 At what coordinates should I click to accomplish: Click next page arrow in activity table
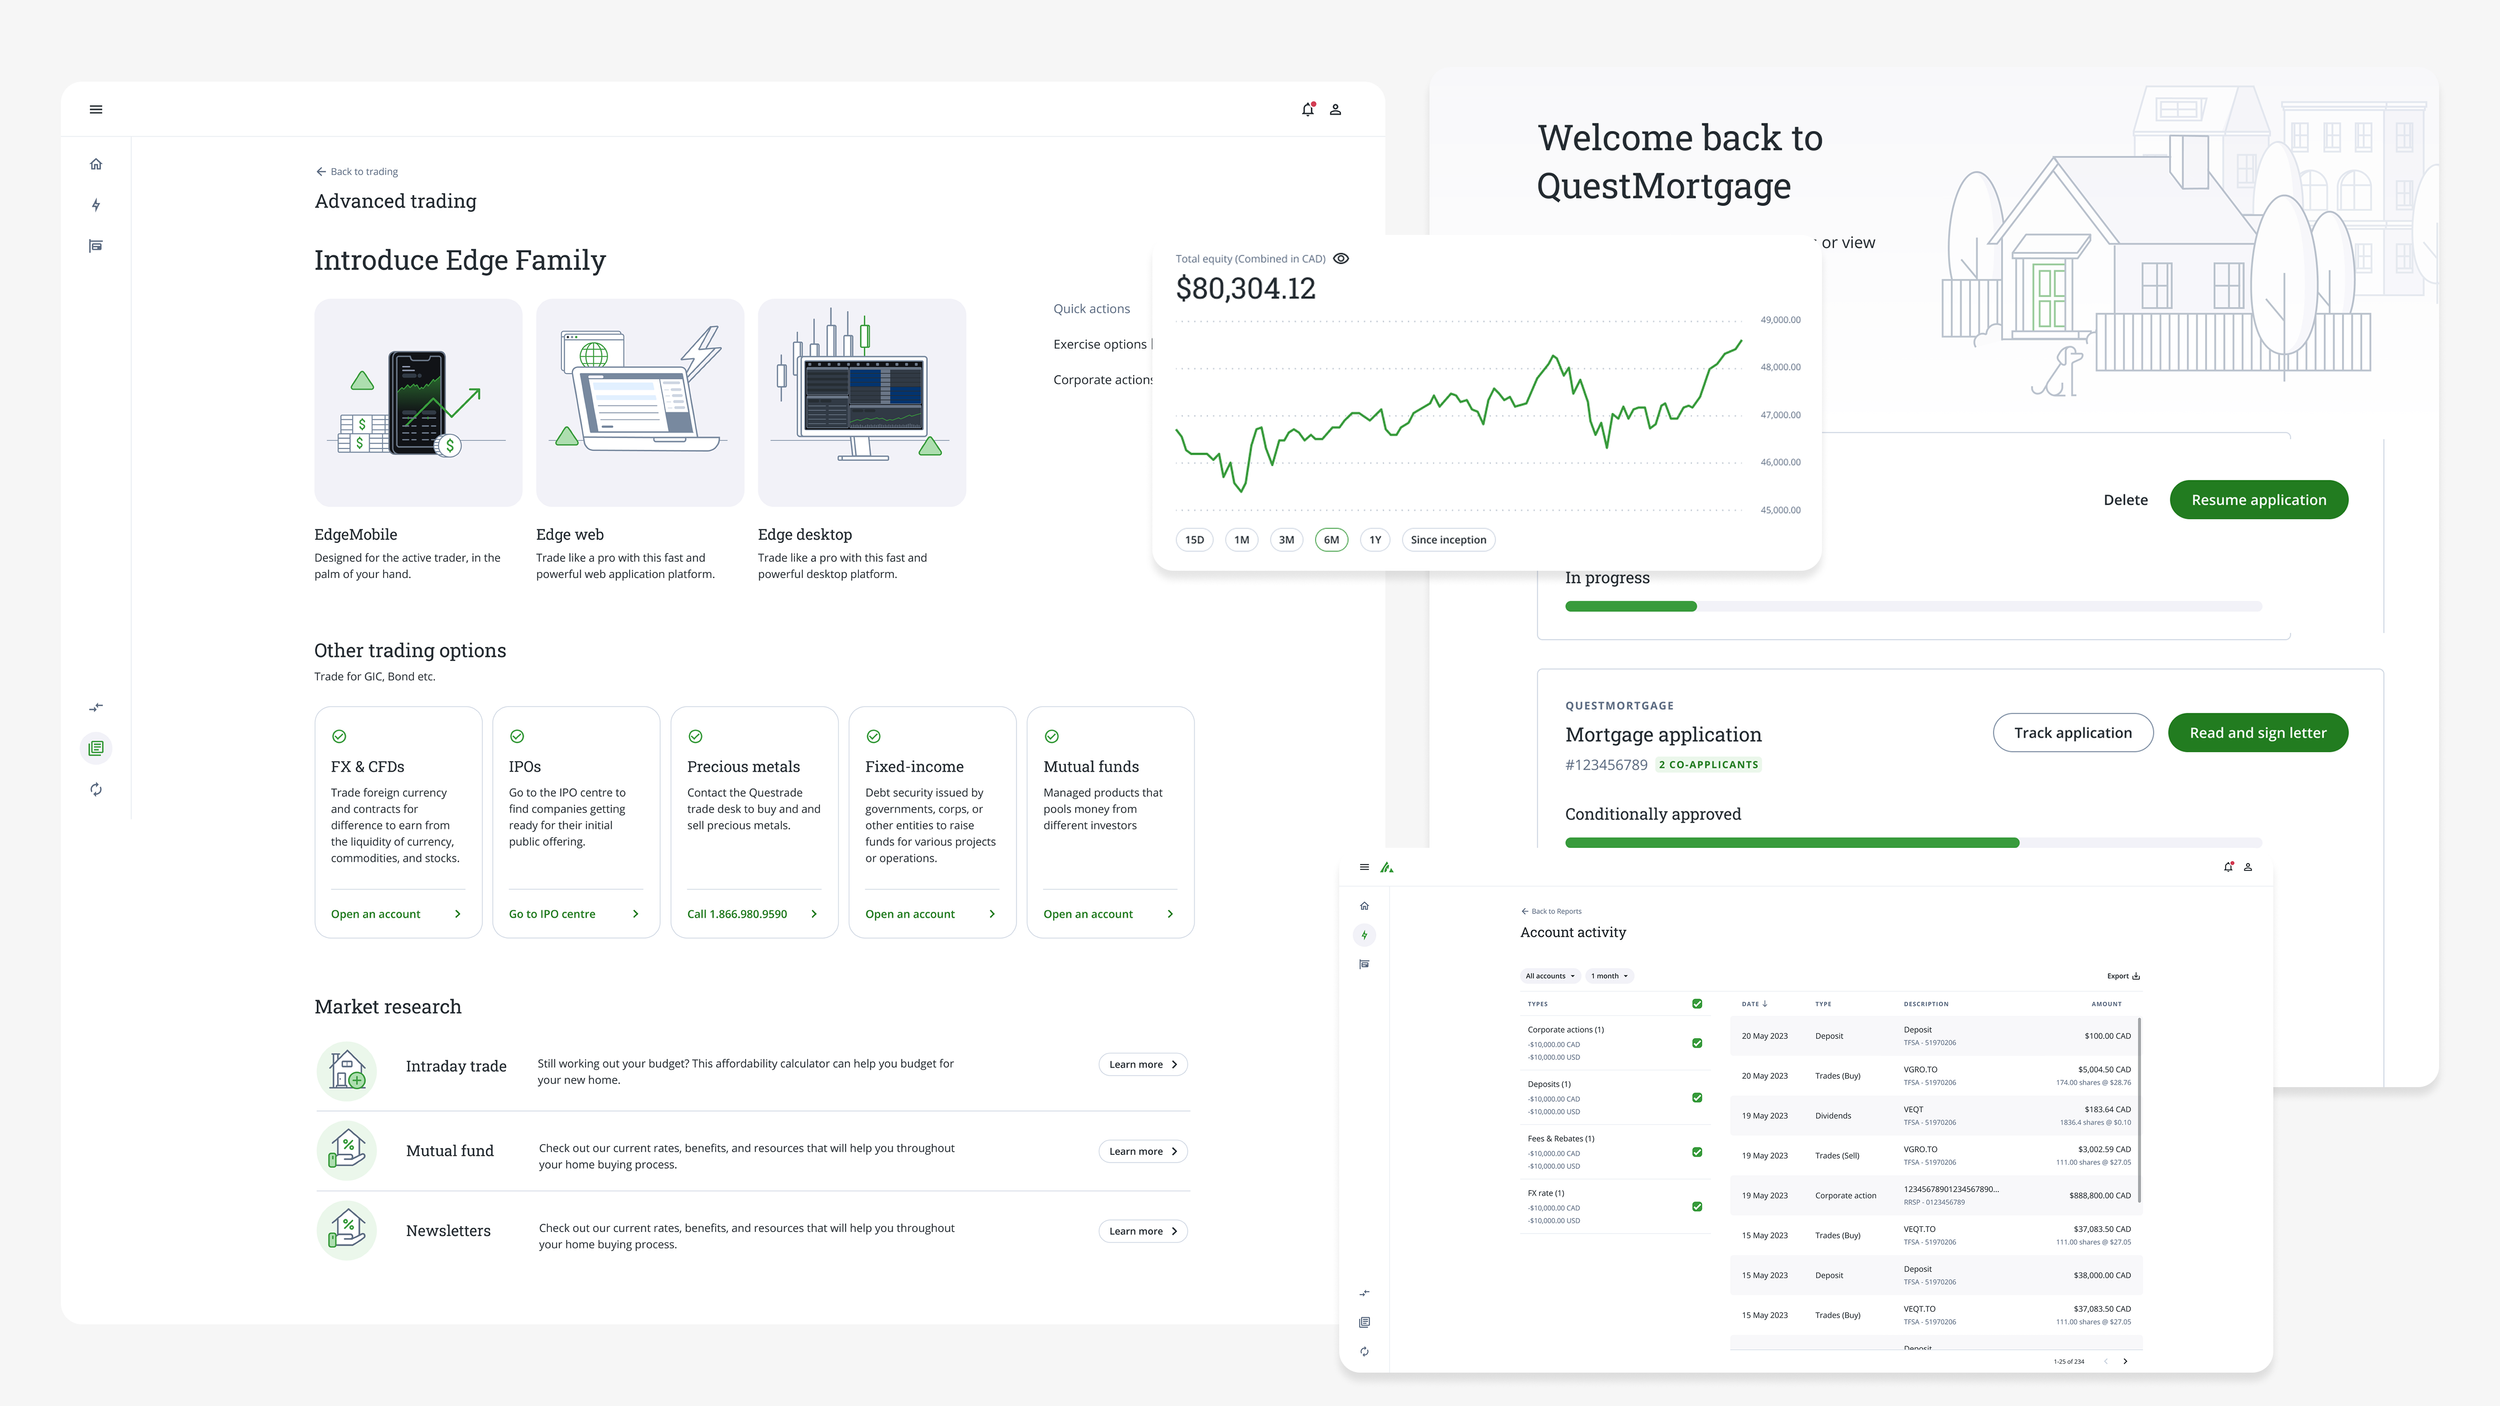click(x=2125, y=1361)
